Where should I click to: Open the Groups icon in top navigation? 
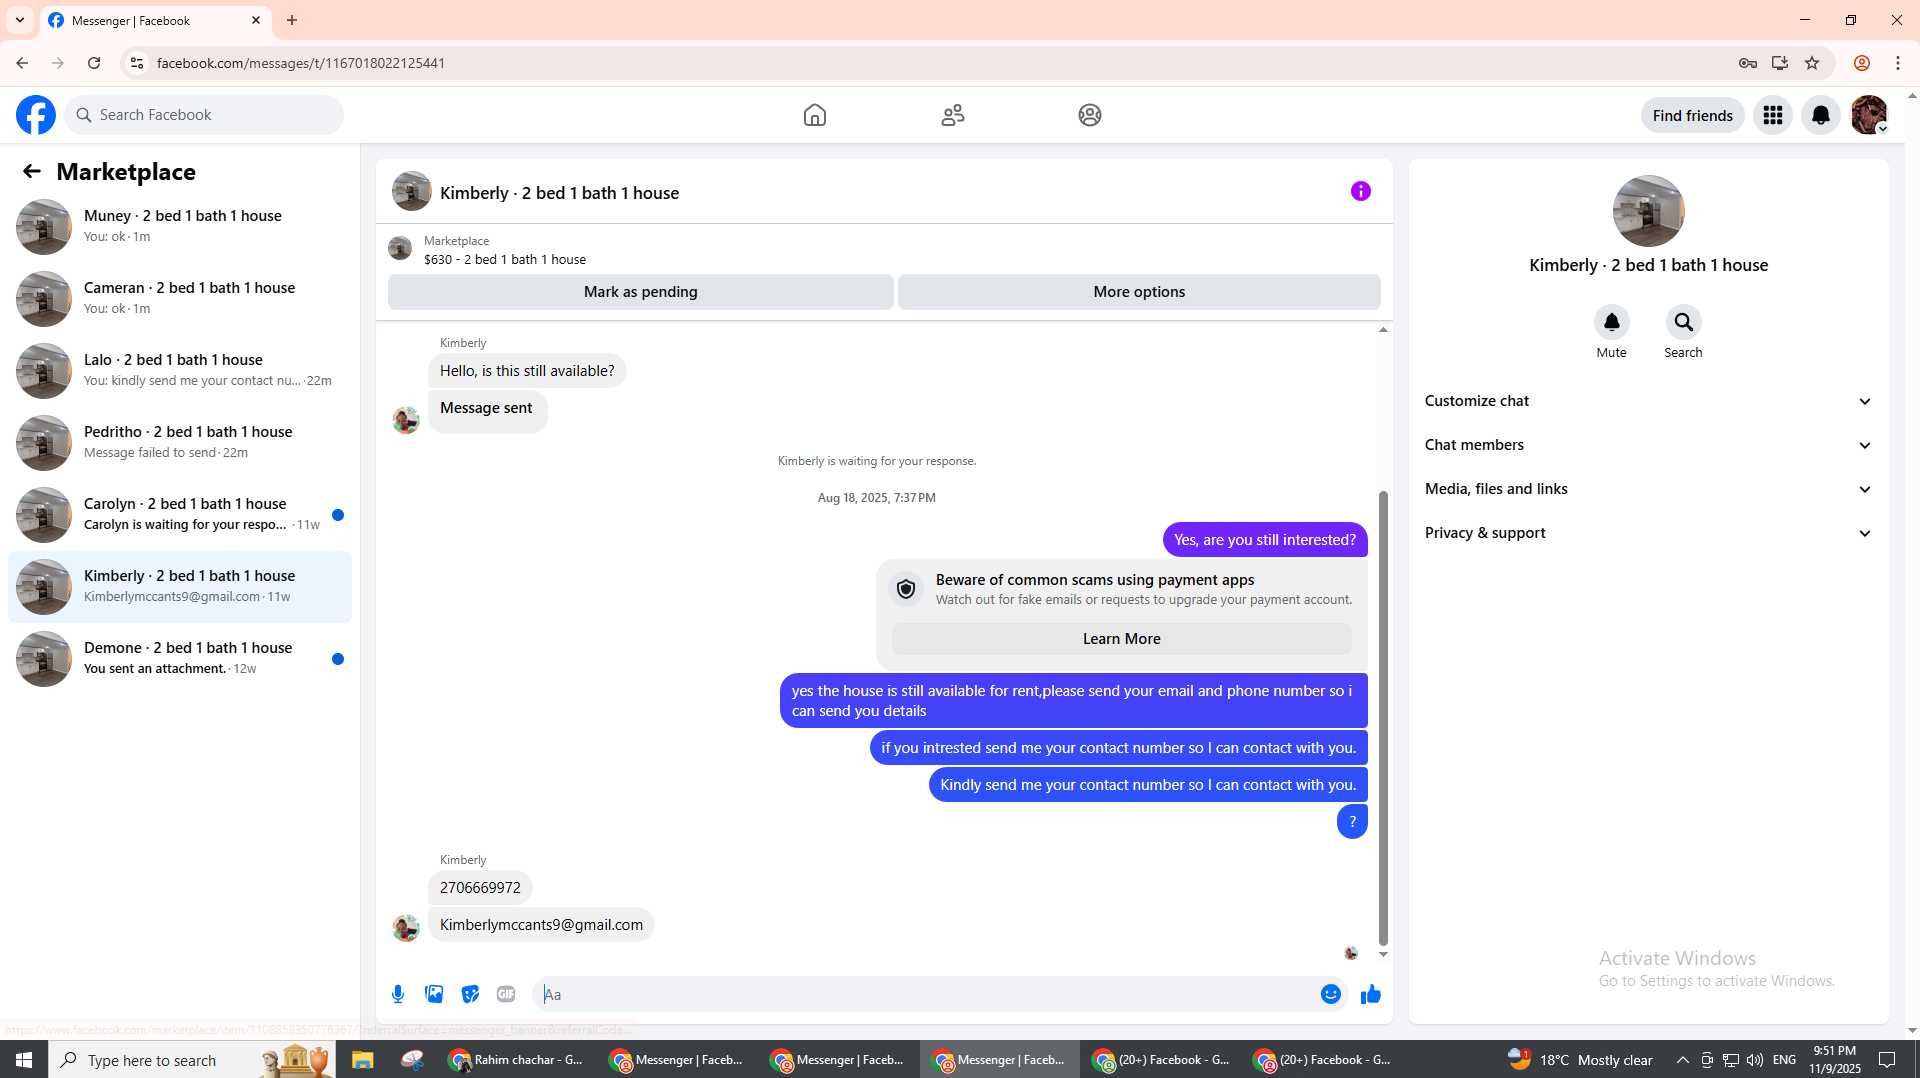click(x=1090, y=115)
